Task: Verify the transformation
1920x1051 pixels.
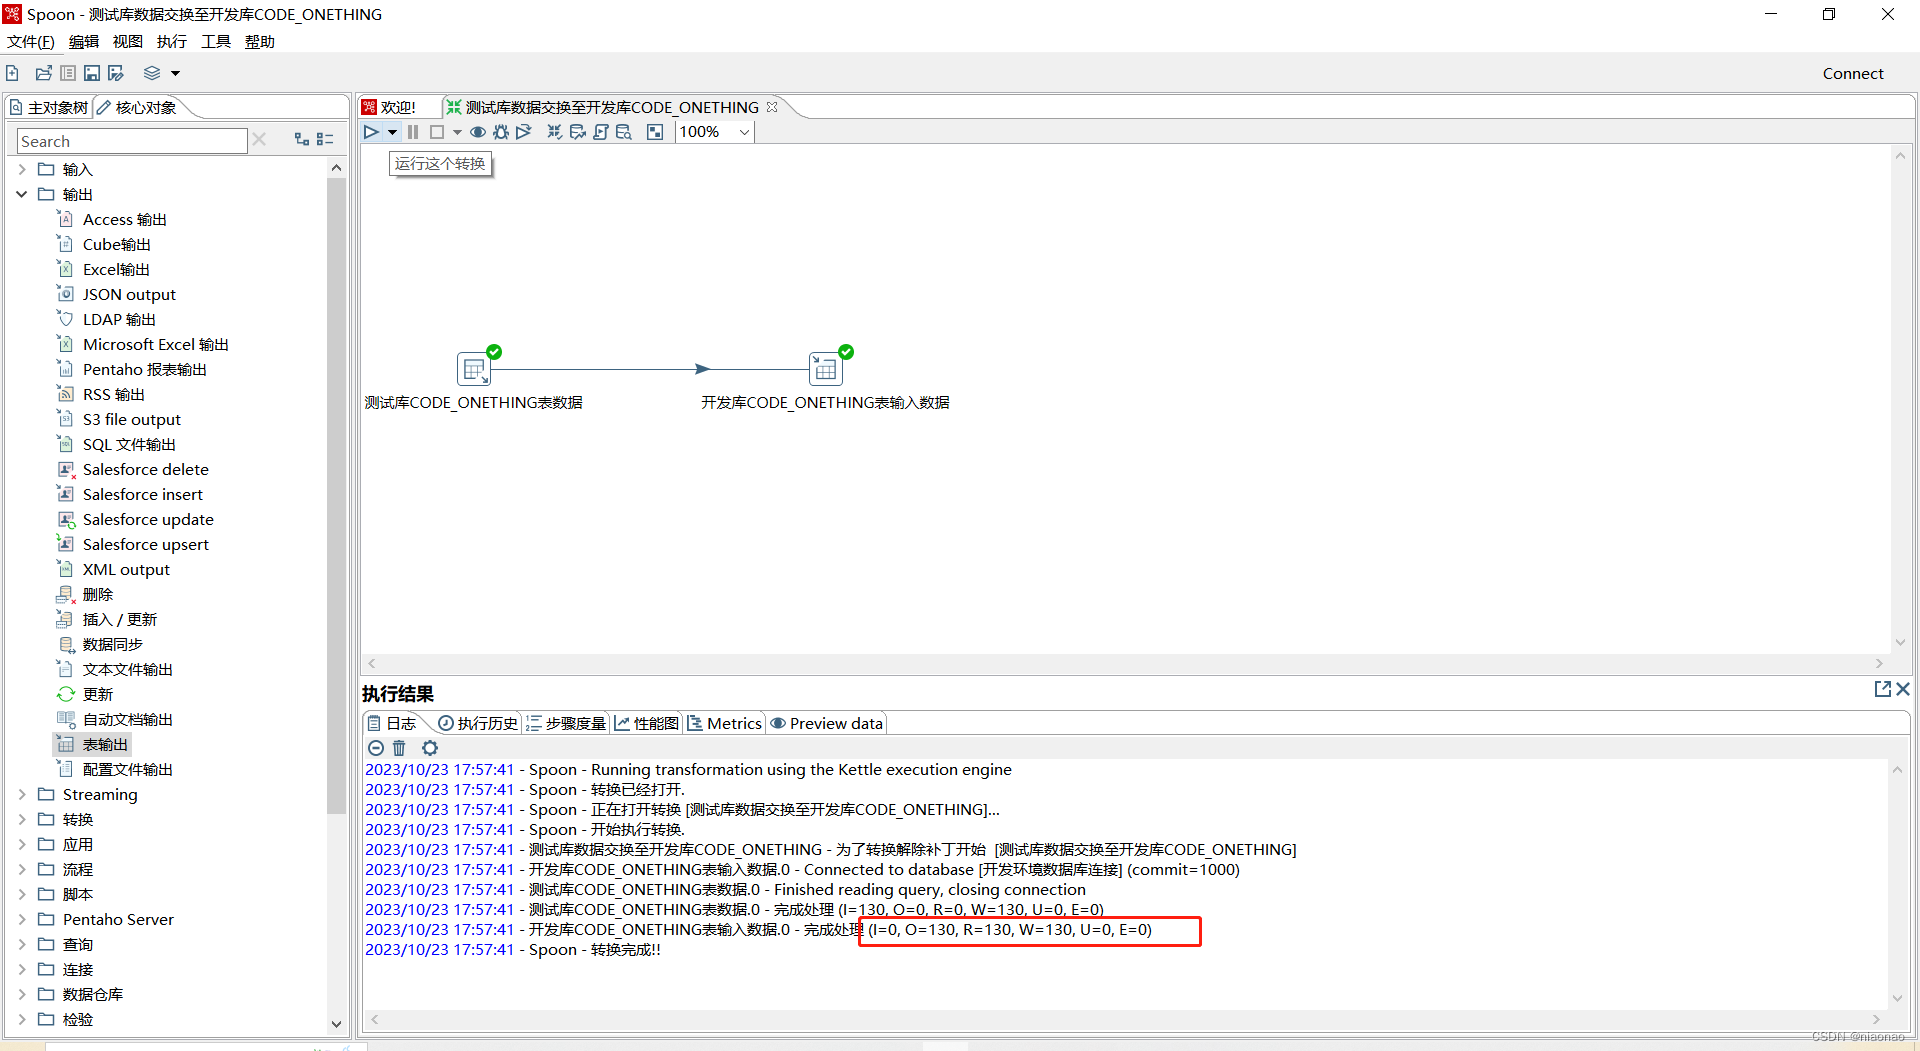Action: [x=554, y=132]
